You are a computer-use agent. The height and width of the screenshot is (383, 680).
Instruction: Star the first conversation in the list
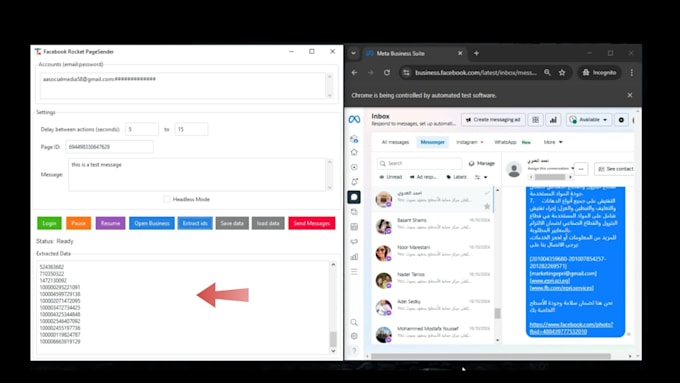pyautogui.click(x=487, y=206)
